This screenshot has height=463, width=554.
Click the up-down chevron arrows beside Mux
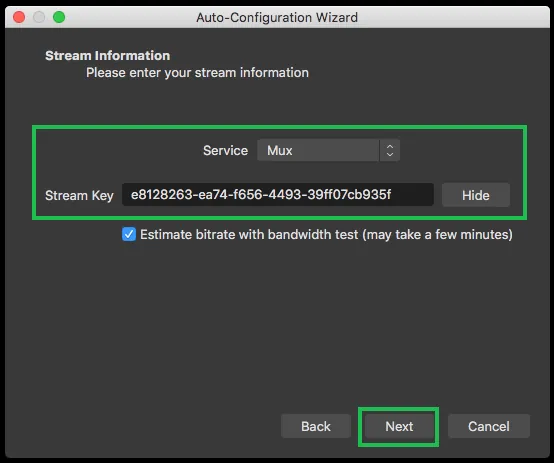click(x=390, y=151)
